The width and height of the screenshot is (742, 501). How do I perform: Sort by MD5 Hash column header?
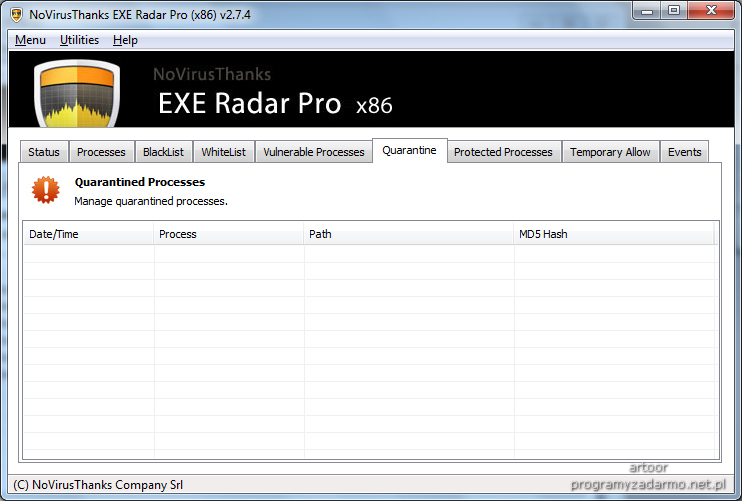[614, 234]
